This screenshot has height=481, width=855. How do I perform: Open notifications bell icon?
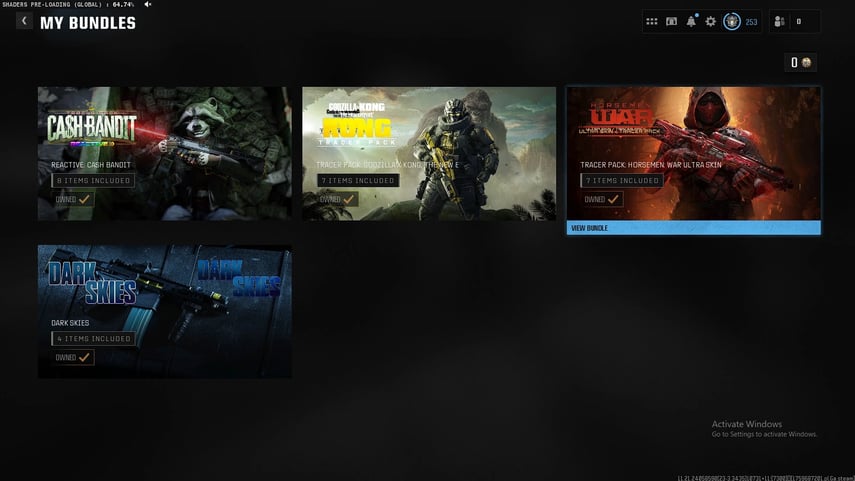[x=691, y=21]
